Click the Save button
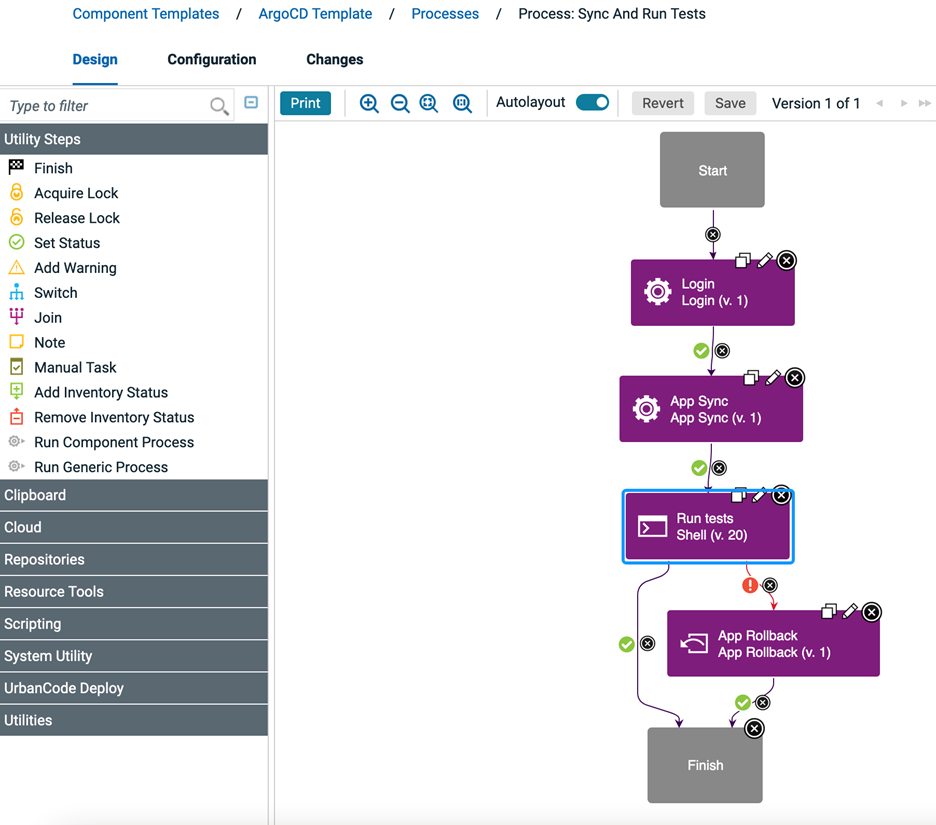The height and width of the screenshot is (825, 936). [x=730, y=103]
